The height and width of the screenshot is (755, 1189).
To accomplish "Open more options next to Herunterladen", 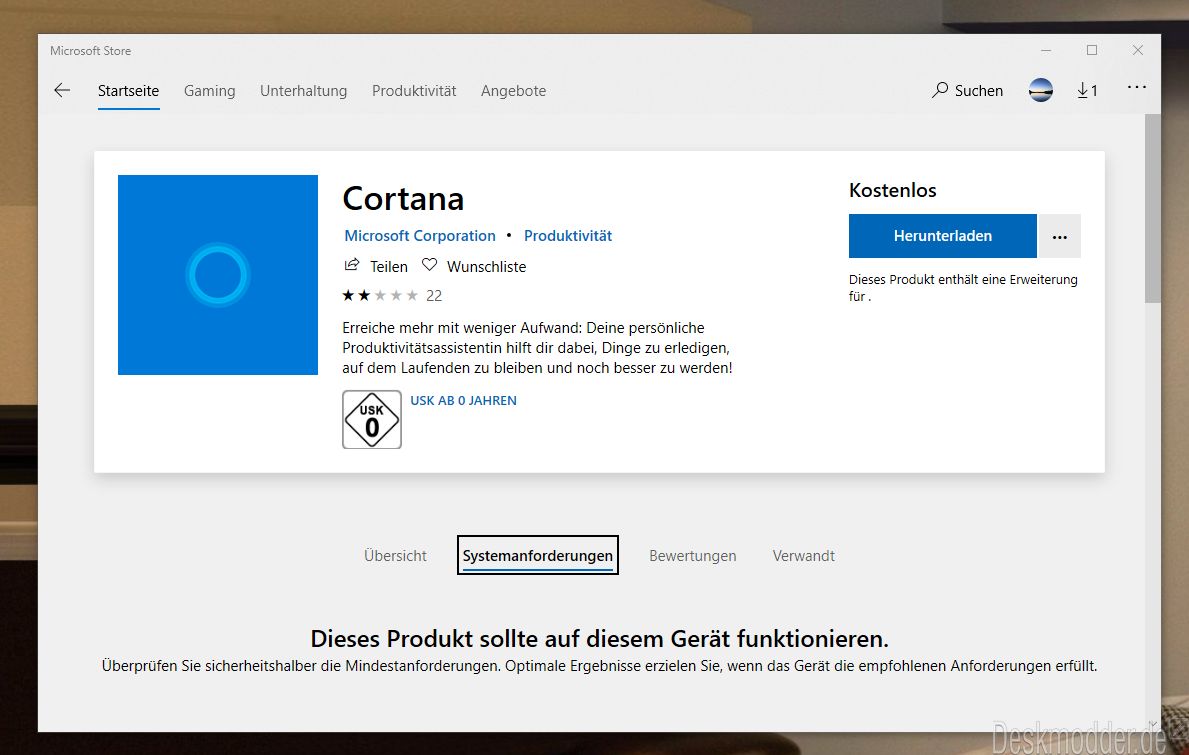I will 1059,237.
